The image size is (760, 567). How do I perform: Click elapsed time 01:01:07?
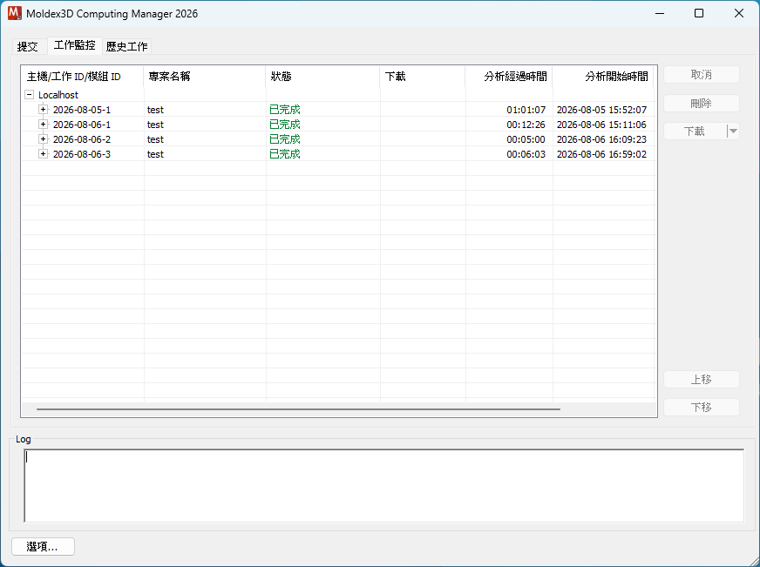tap(526, 110)
